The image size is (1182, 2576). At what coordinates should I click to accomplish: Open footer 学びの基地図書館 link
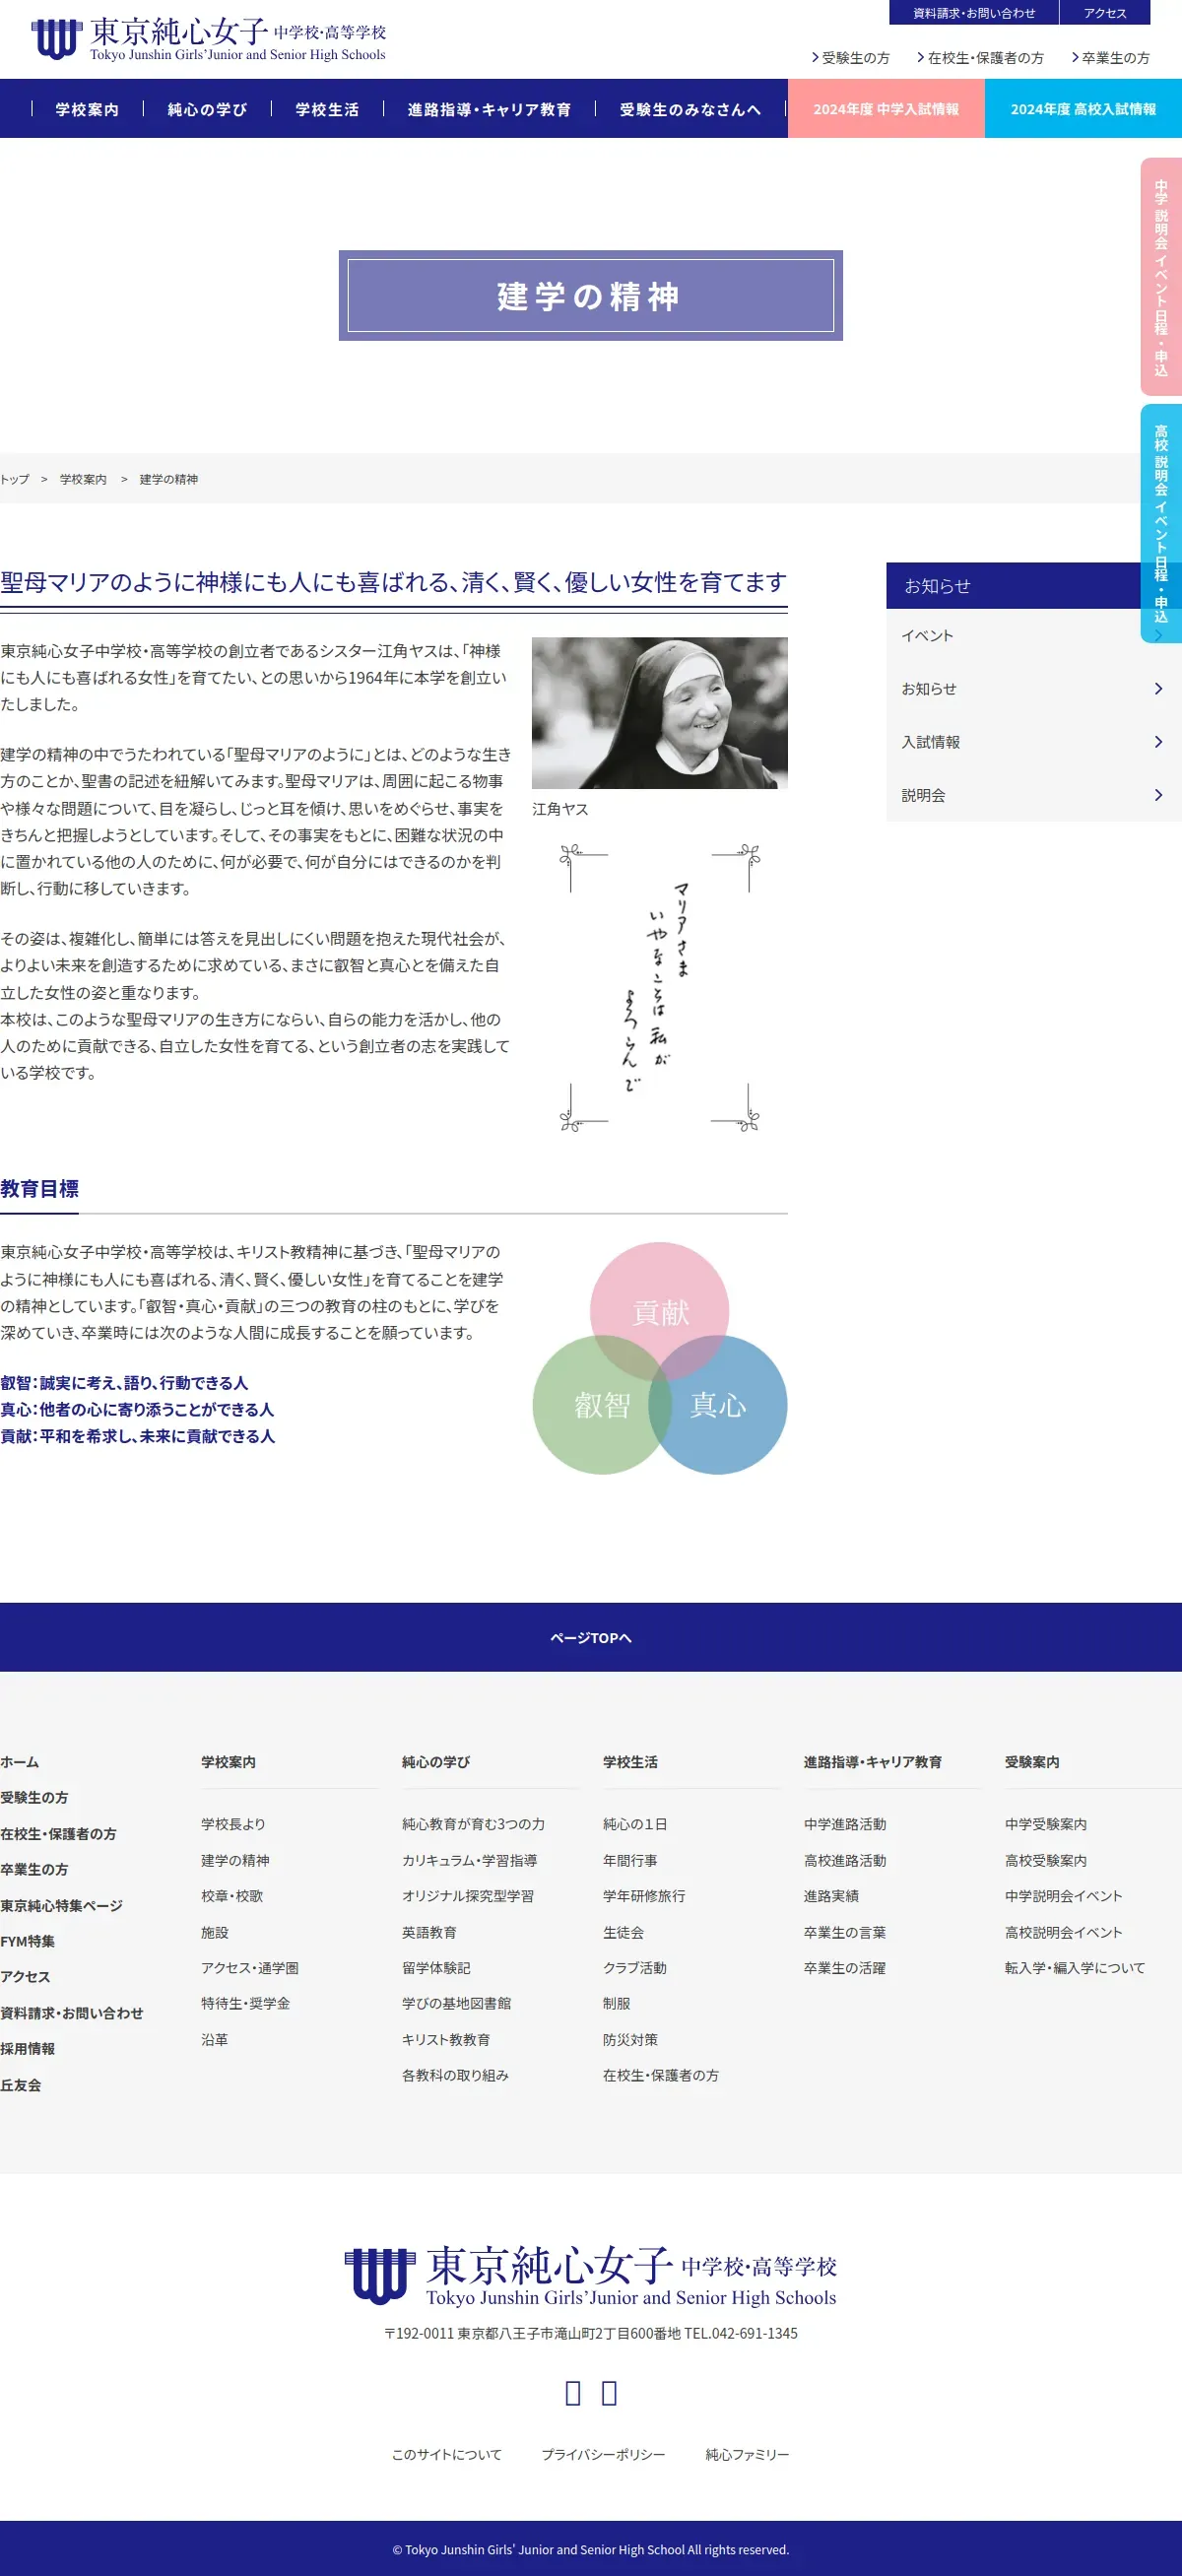(x=456, y=2003)
